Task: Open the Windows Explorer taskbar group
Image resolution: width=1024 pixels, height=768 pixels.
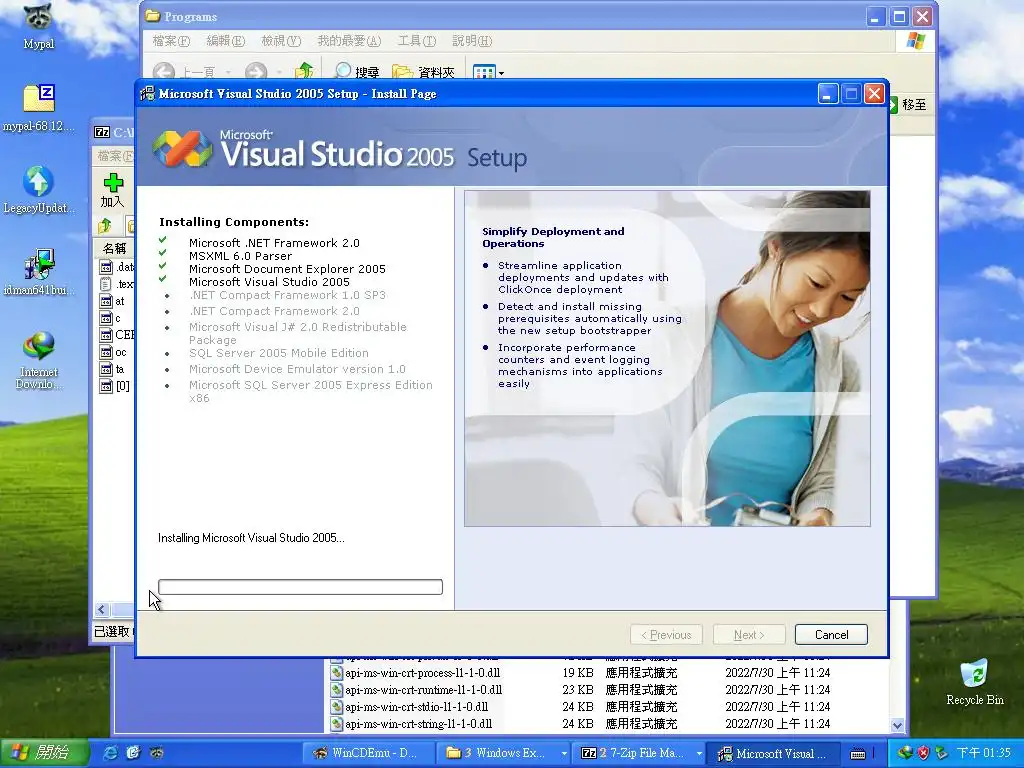Action: [503, 753]
